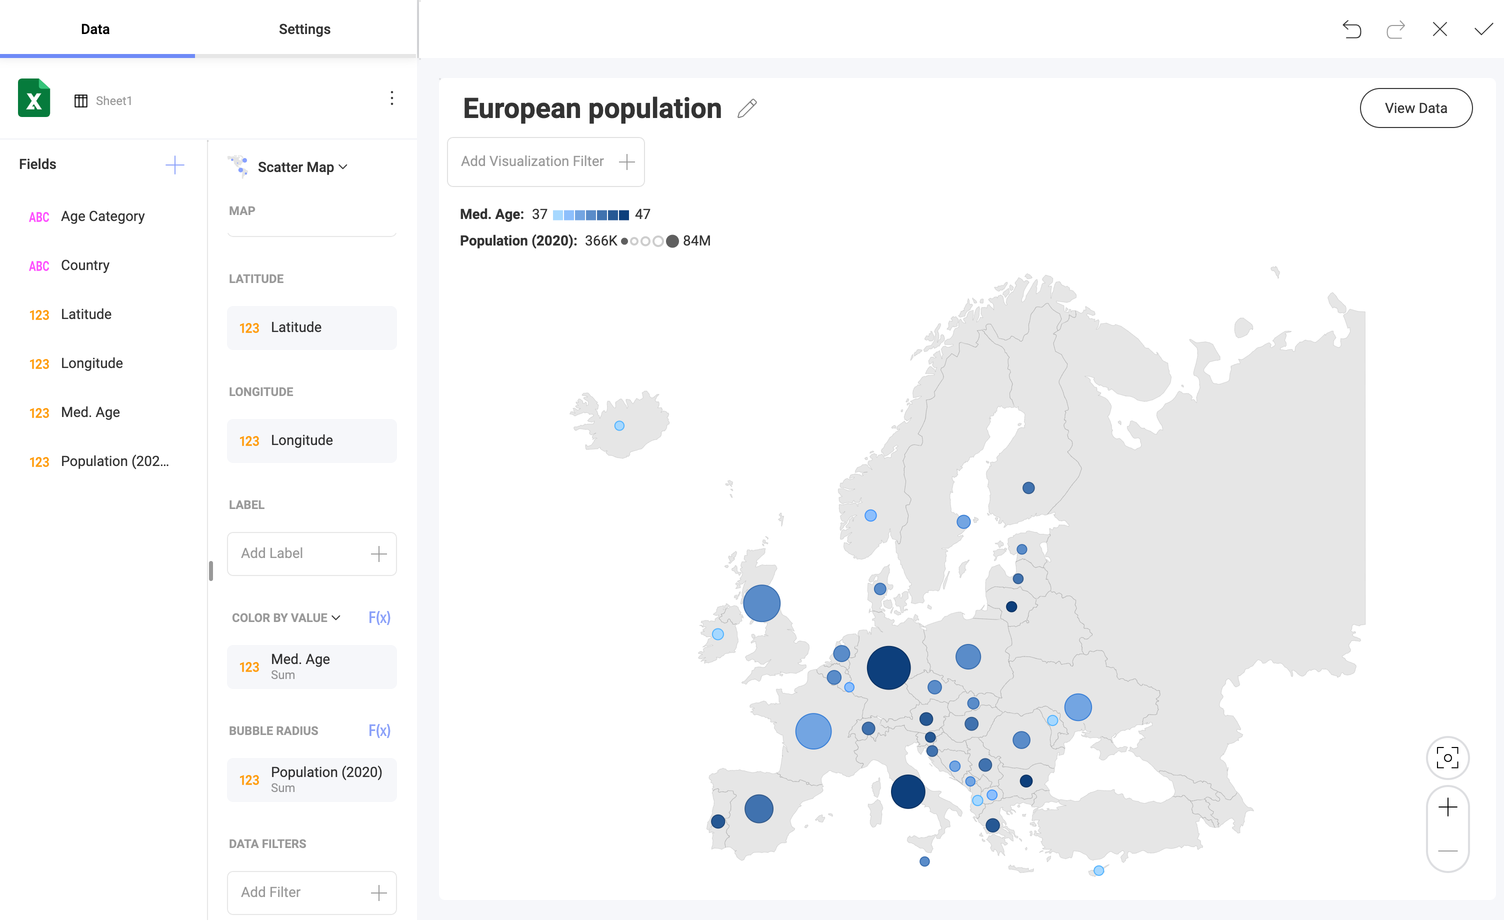Image resolution: width=1504 pixels, height=922 pixels.
Task: Click the Cyprus bubble on map
Action: click(1099, 871)
